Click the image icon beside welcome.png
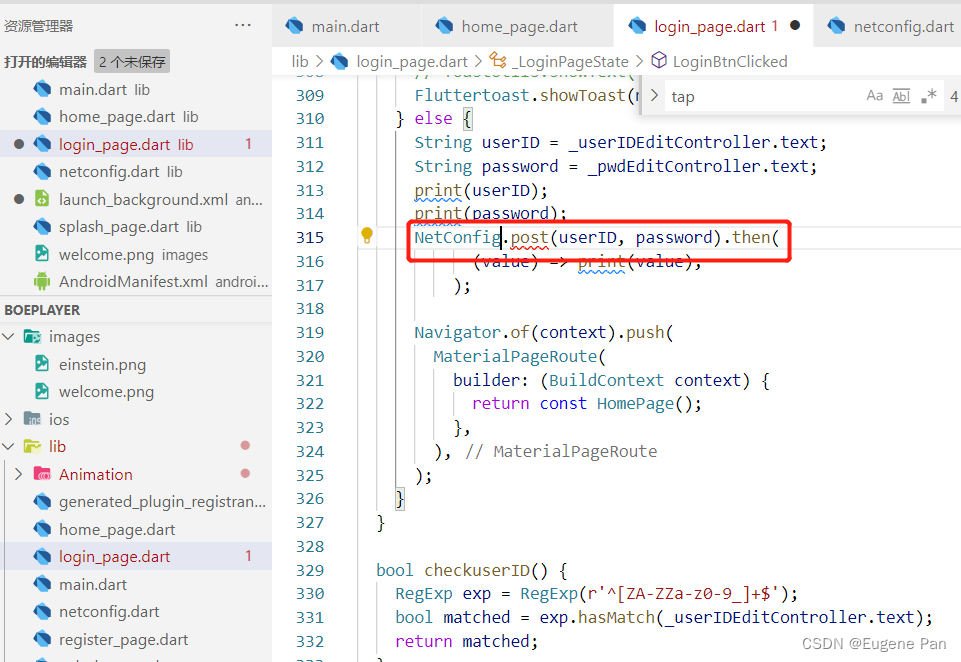The width and height of the screenshot is (961, 662). coord(42,254)
